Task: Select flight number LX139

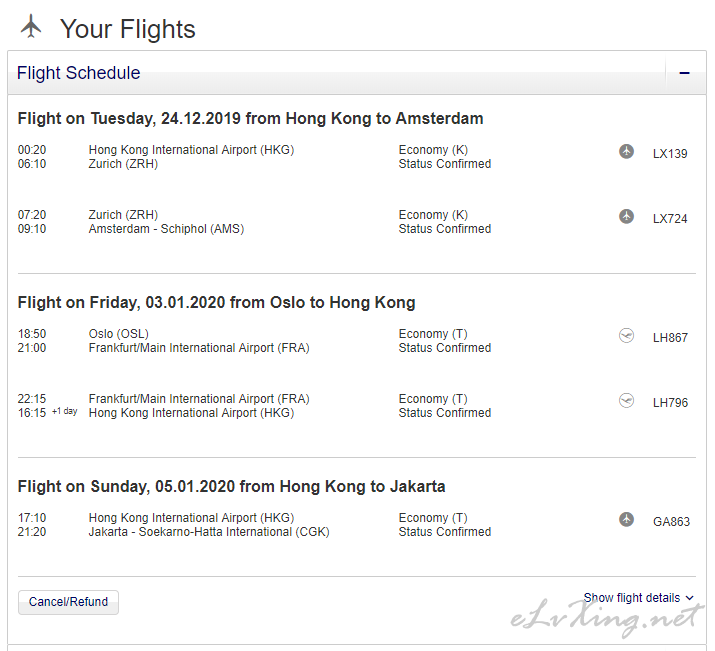Action: (670, 154)
